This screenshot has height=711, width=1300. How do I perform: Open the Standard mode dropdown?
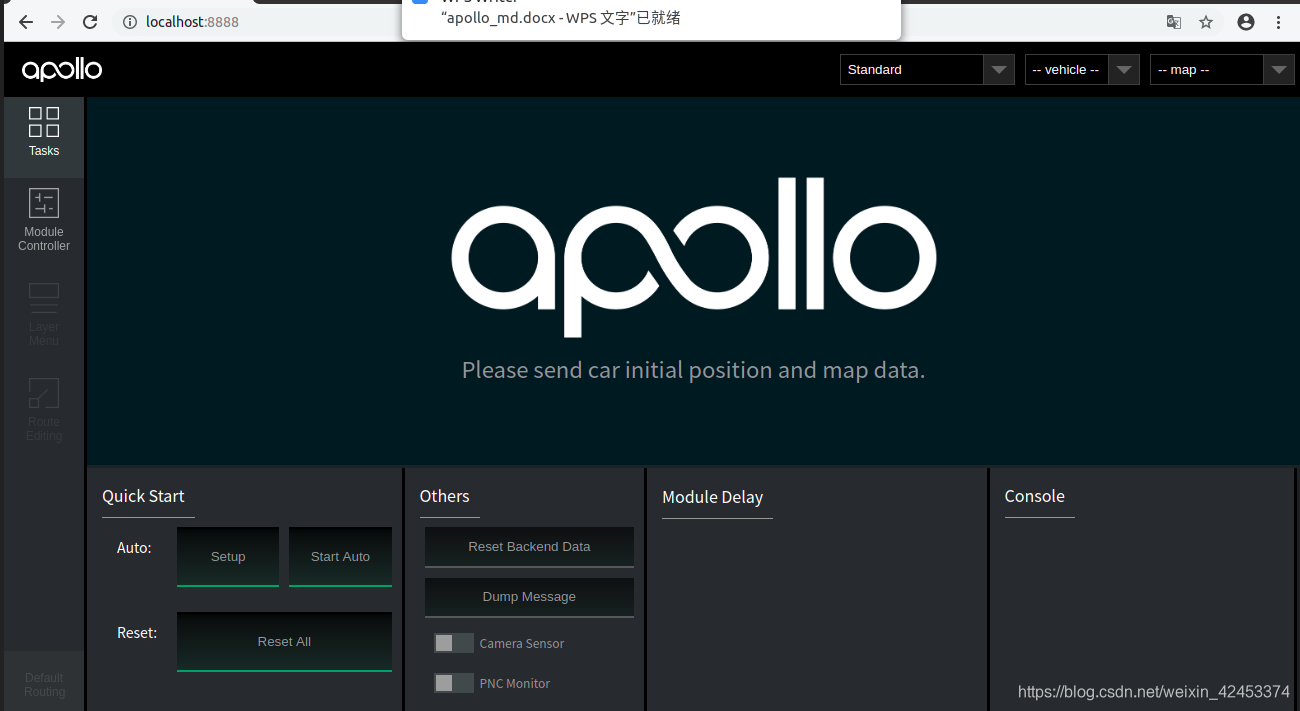click(927, 70)
